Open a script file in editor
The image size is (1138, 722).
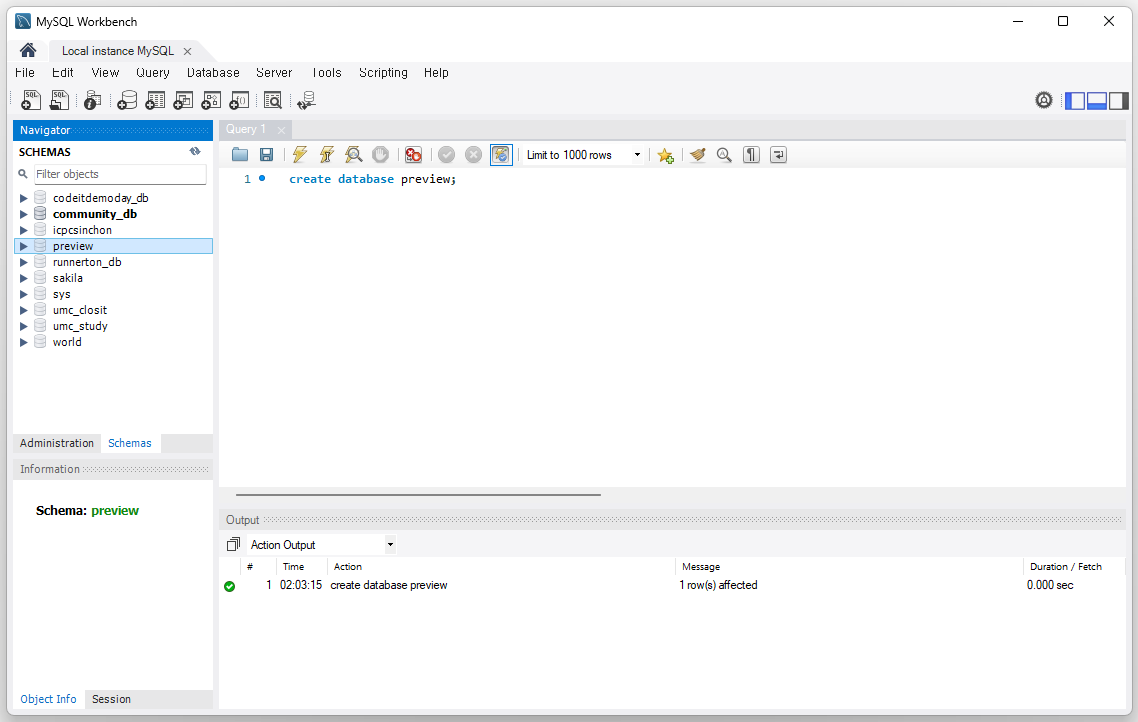coord(240,155)
